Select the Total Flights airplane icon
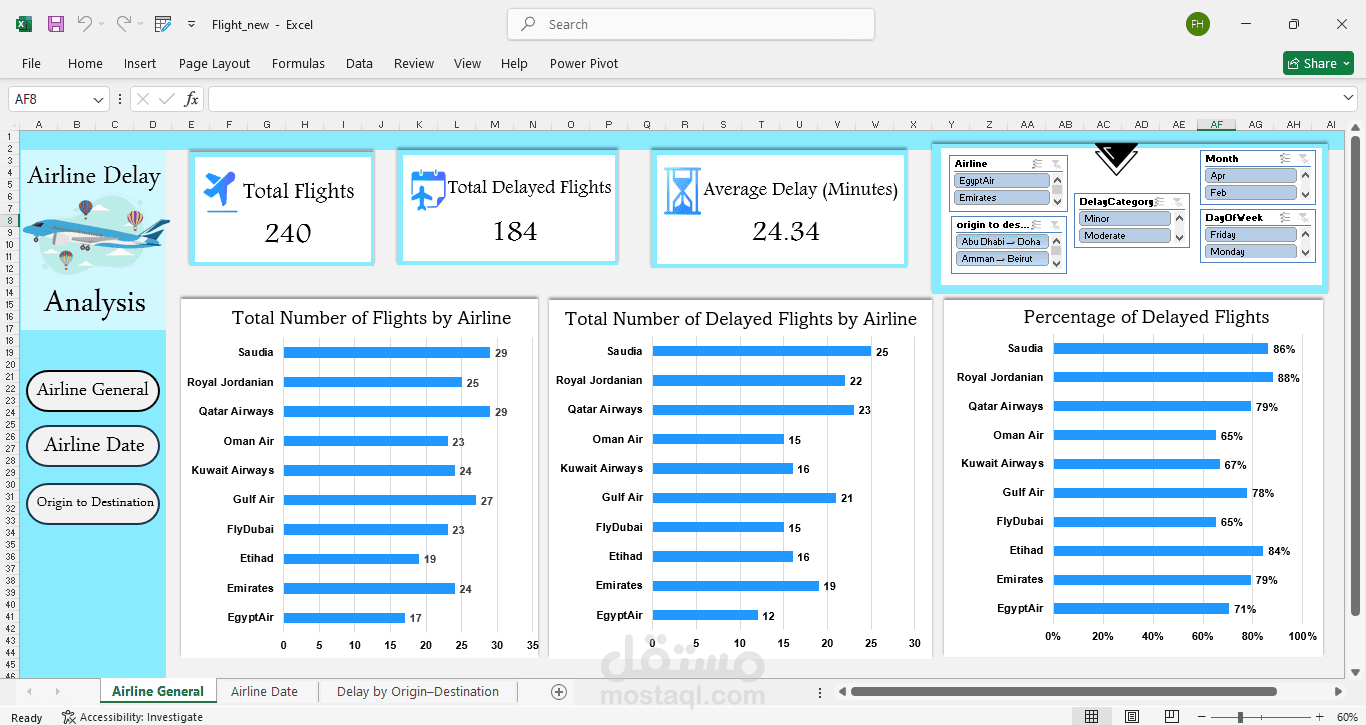 pyautogui.click(x=220, y=190)
